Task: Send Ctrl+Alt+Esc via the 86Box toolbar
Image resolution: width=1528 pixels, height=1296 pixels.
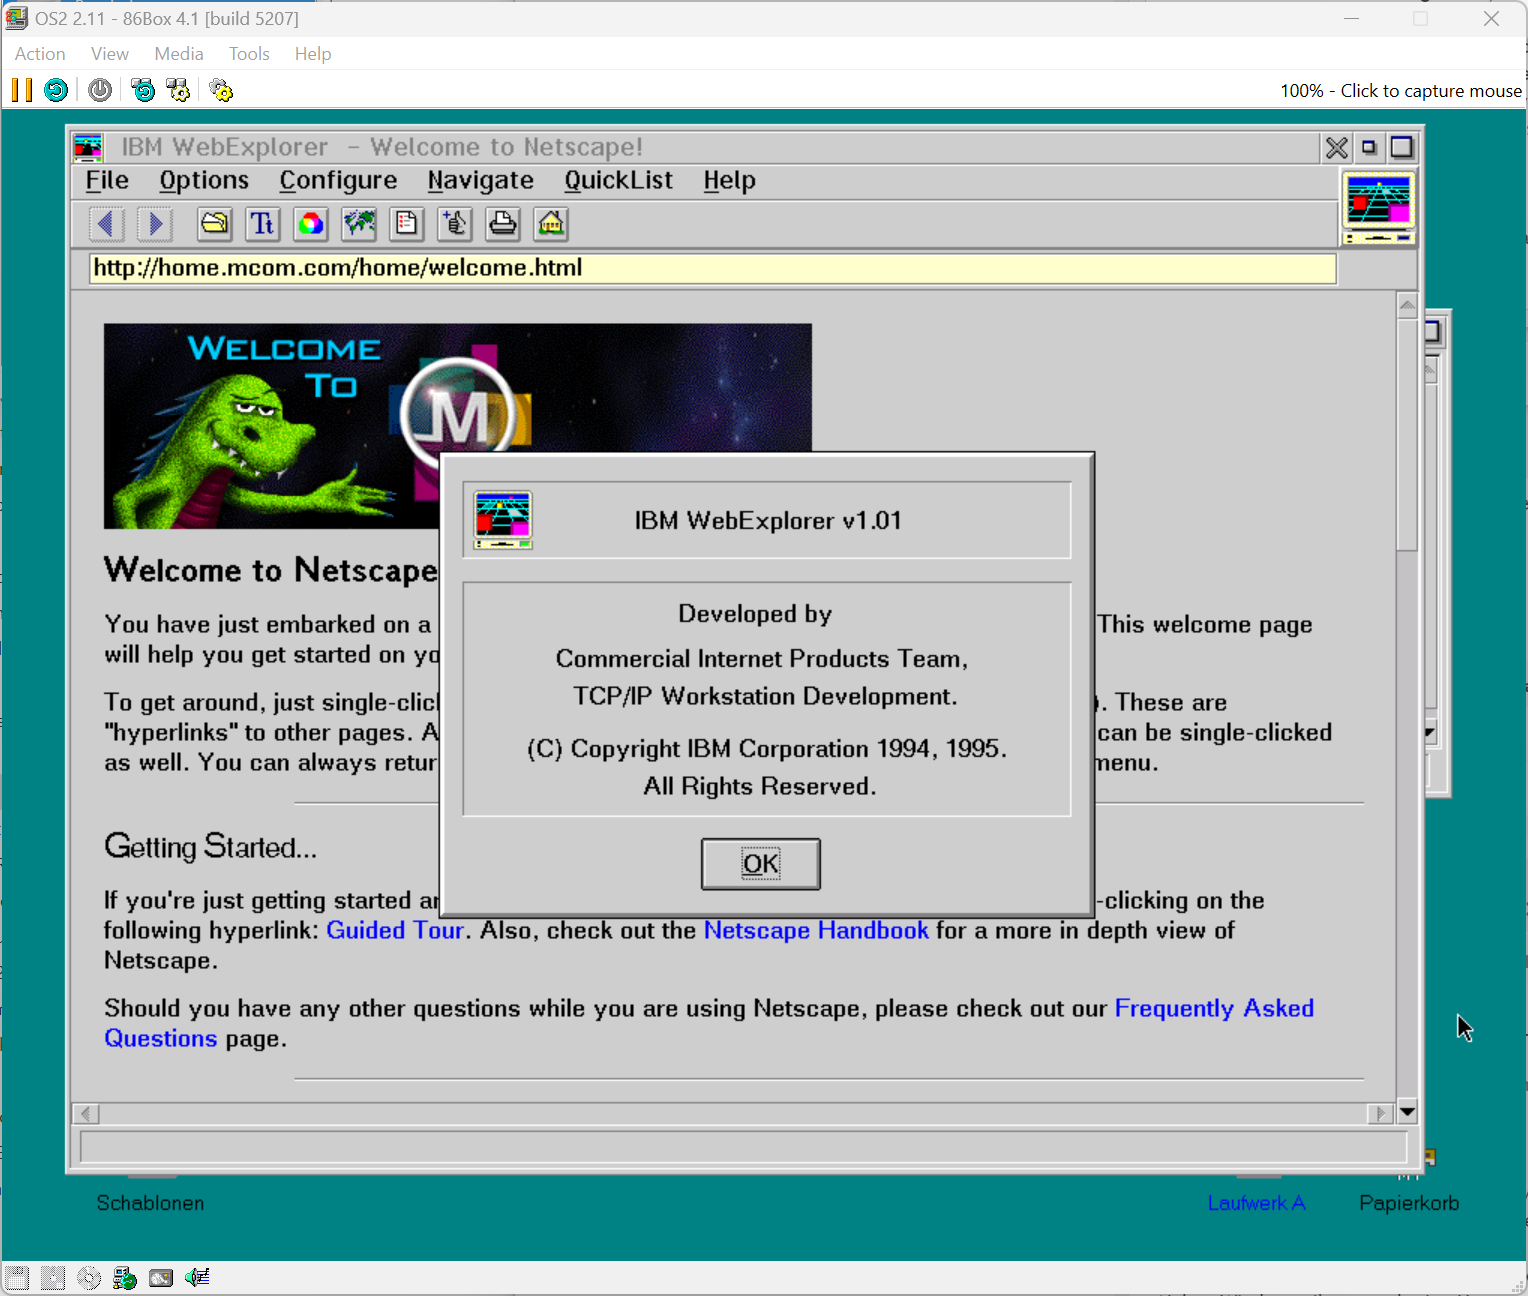Action: [x=178, y=90]
